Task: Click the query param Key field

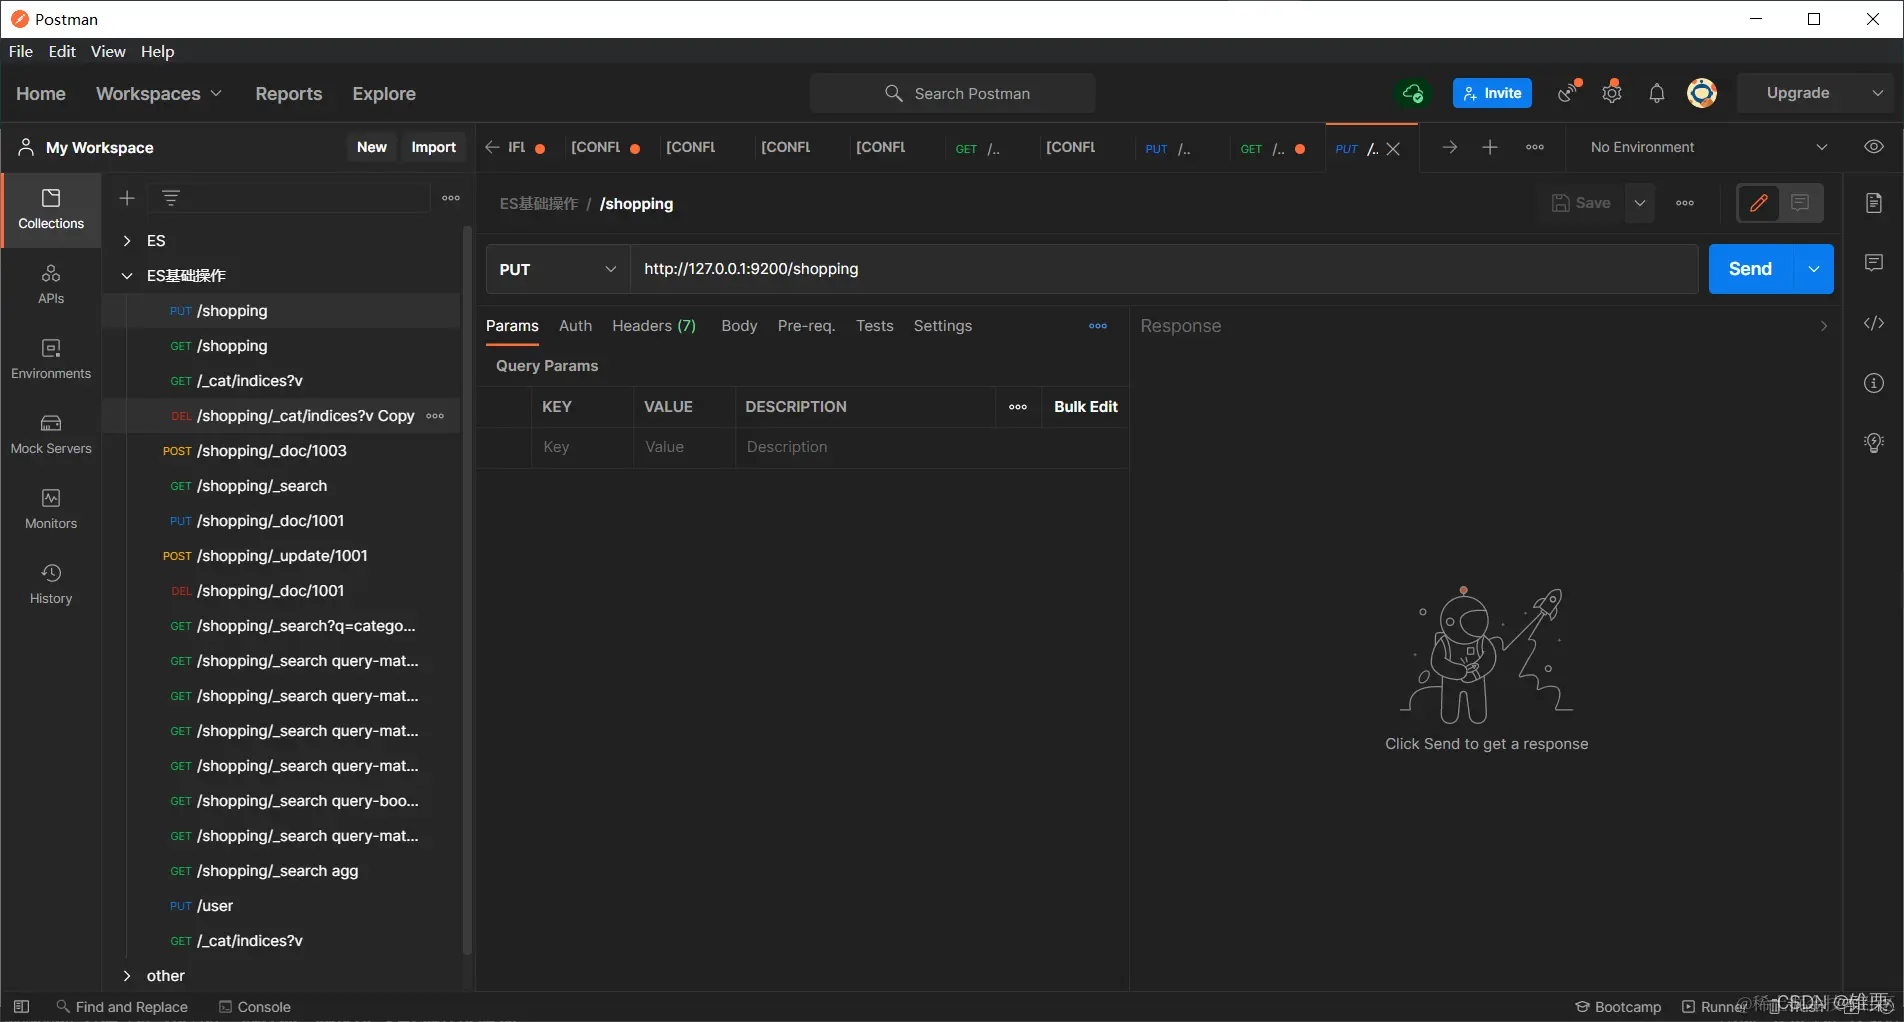Action: point(582,447)
